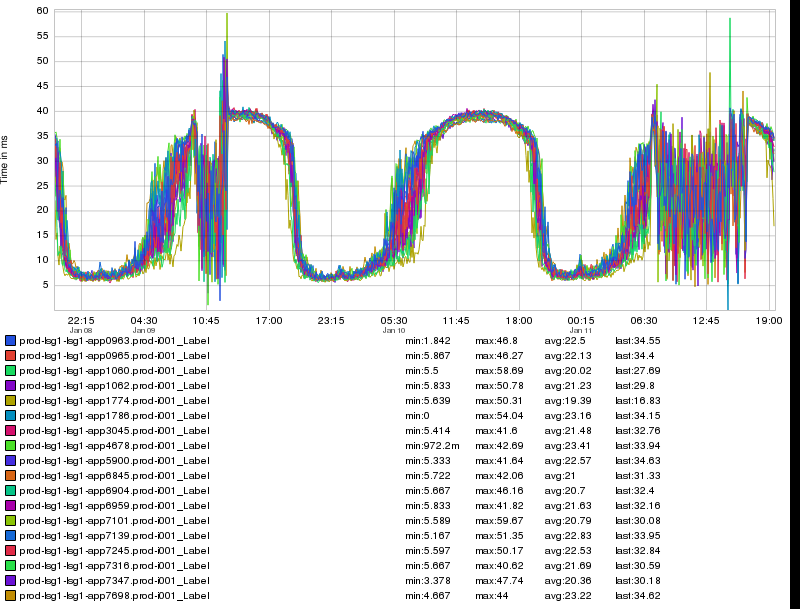Screen dimensions: 800x609
Task: Click the red app0965 legend swatch
Action: tap(10, 355)
